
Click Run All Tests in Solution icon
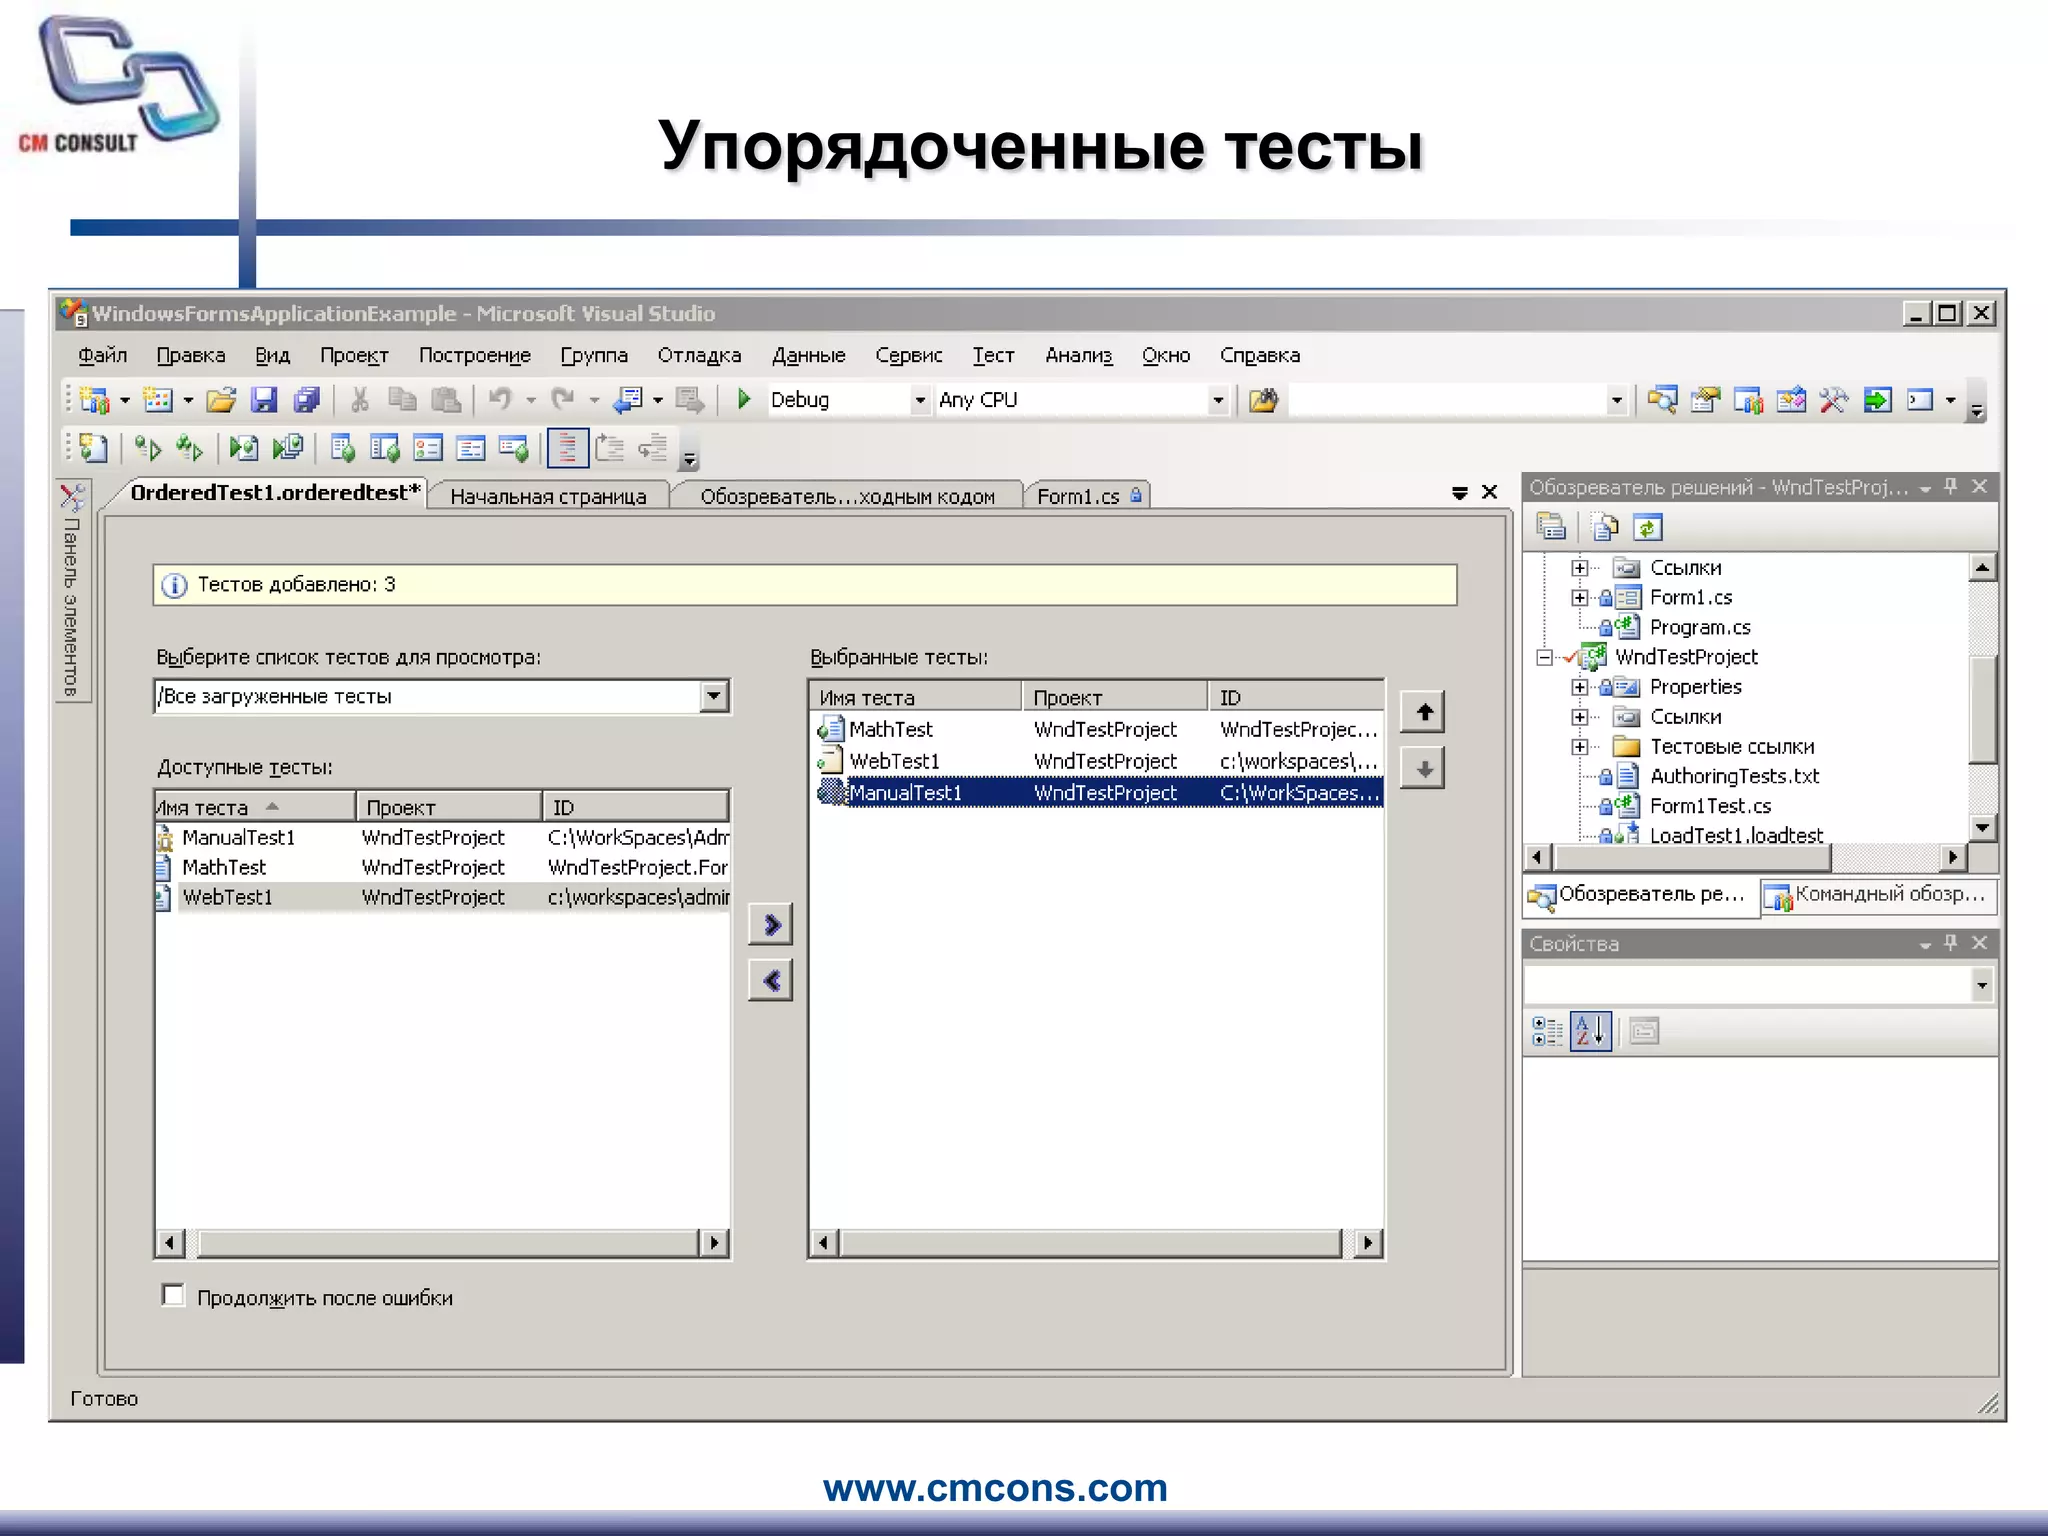tap(190, 448)
